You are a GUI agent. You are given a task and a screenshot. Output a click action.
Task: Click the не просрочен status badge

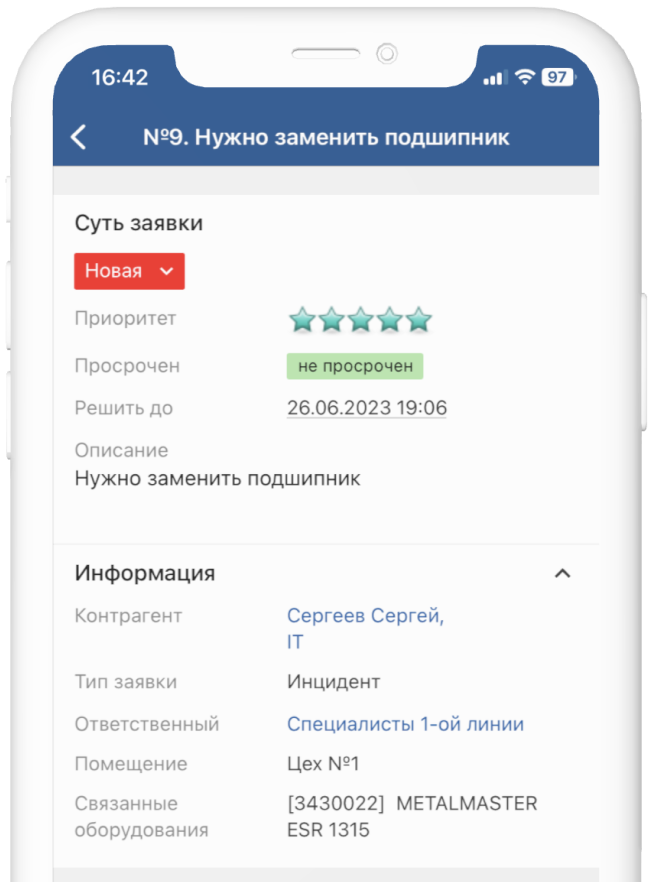point(355,366)
